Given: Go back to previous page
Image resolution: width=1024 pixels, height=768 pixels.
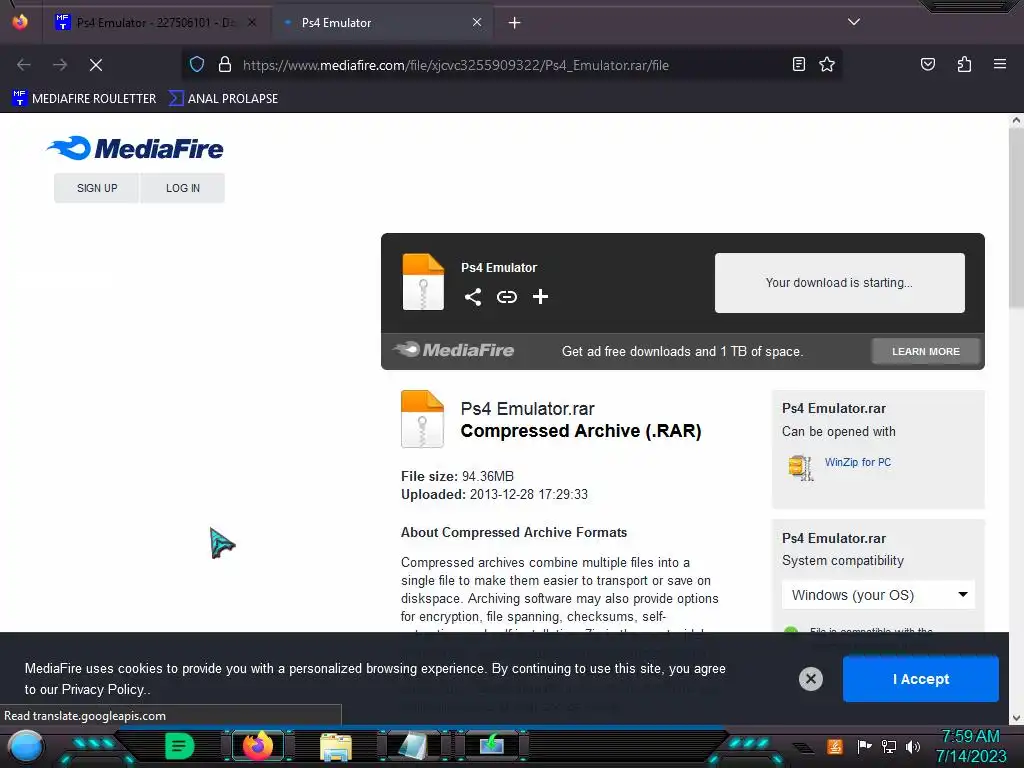Looking at the screenshot, I should pyautogui.click(x=24, y=65).
